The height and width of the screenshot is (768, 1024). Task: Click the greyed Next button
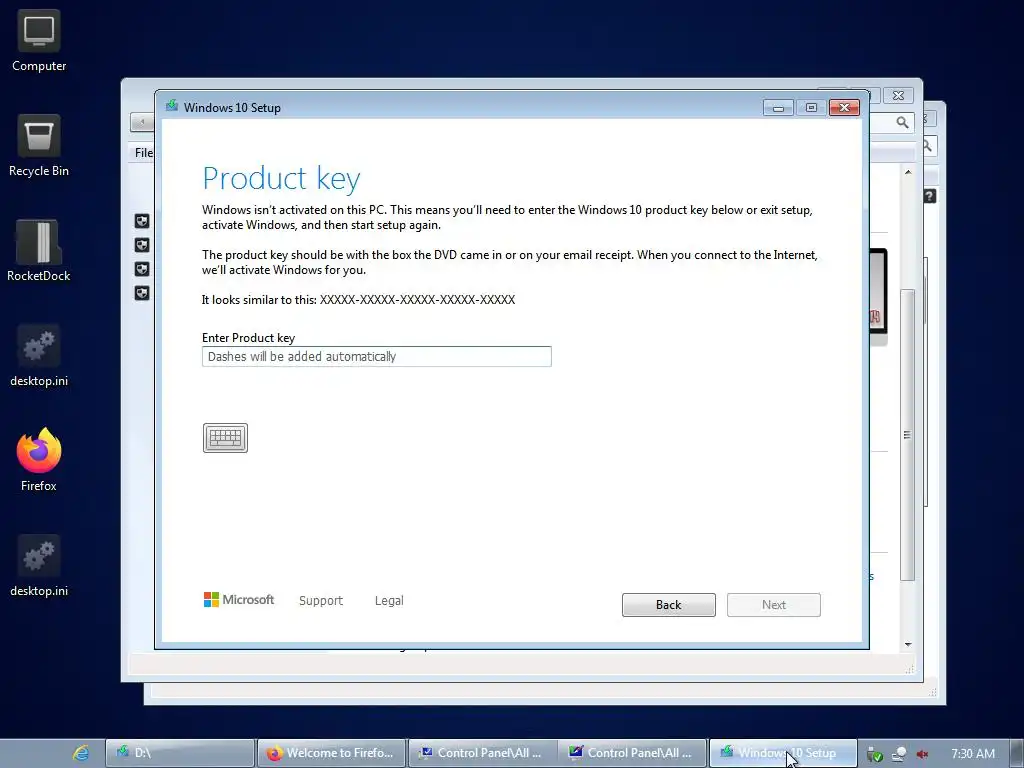click(x=774, y=605)
